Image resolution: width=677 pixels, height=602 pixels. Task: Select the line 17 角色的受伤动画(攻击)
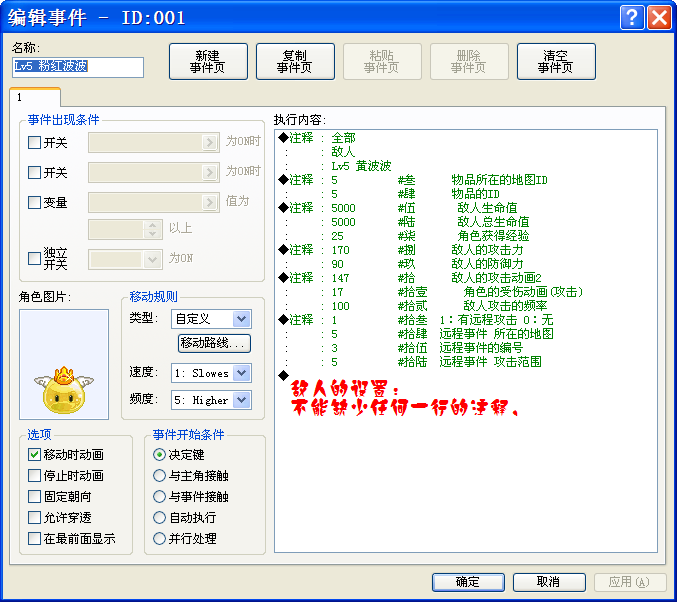pyautogui.click(x=466, y=292)
